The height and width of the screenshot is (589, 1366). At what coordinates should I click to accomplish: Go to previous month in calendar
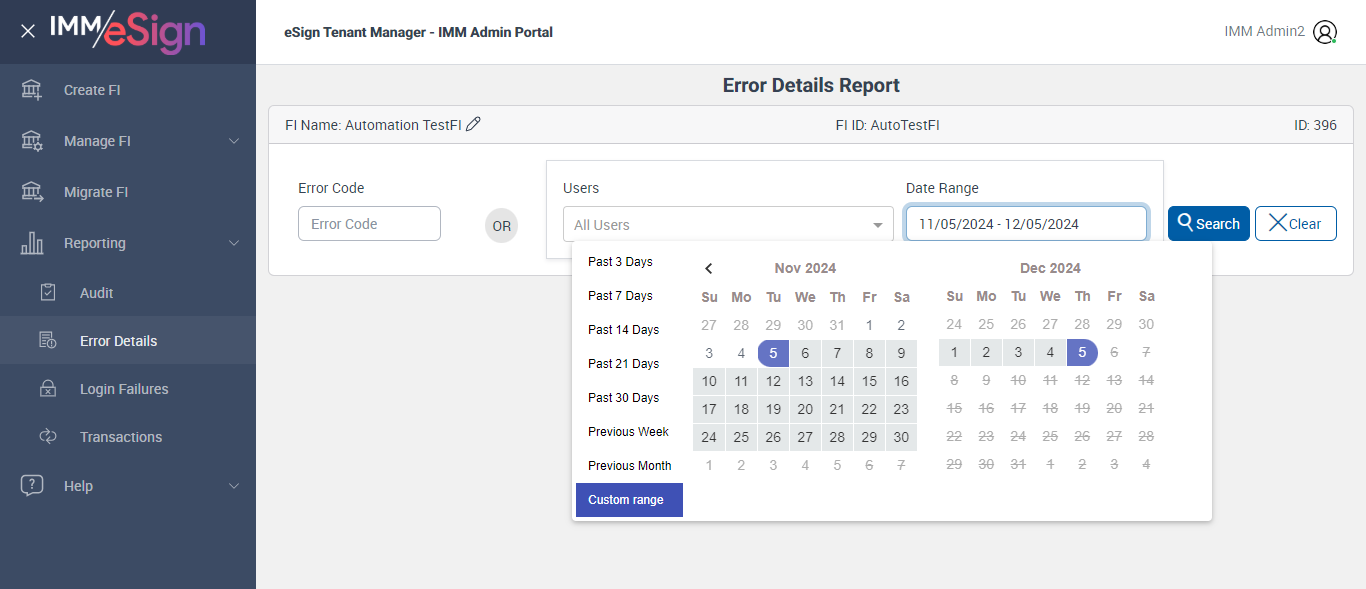coord(709,268)
